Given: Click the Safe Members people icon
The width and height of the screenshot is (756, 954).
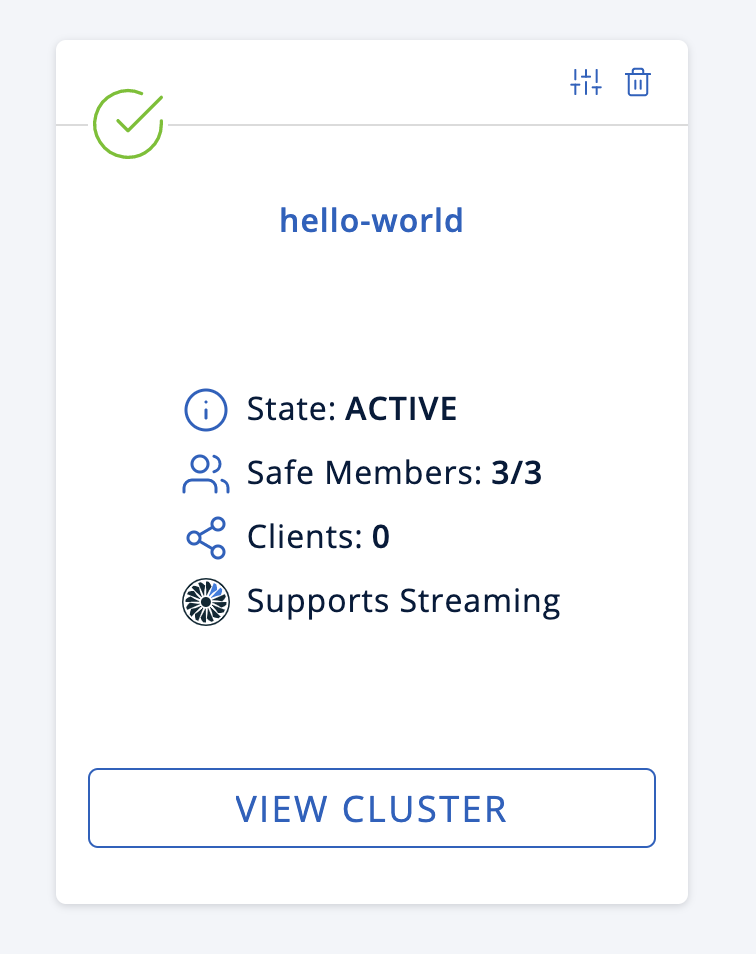Looking at the screenshot, I should (206, 473).
